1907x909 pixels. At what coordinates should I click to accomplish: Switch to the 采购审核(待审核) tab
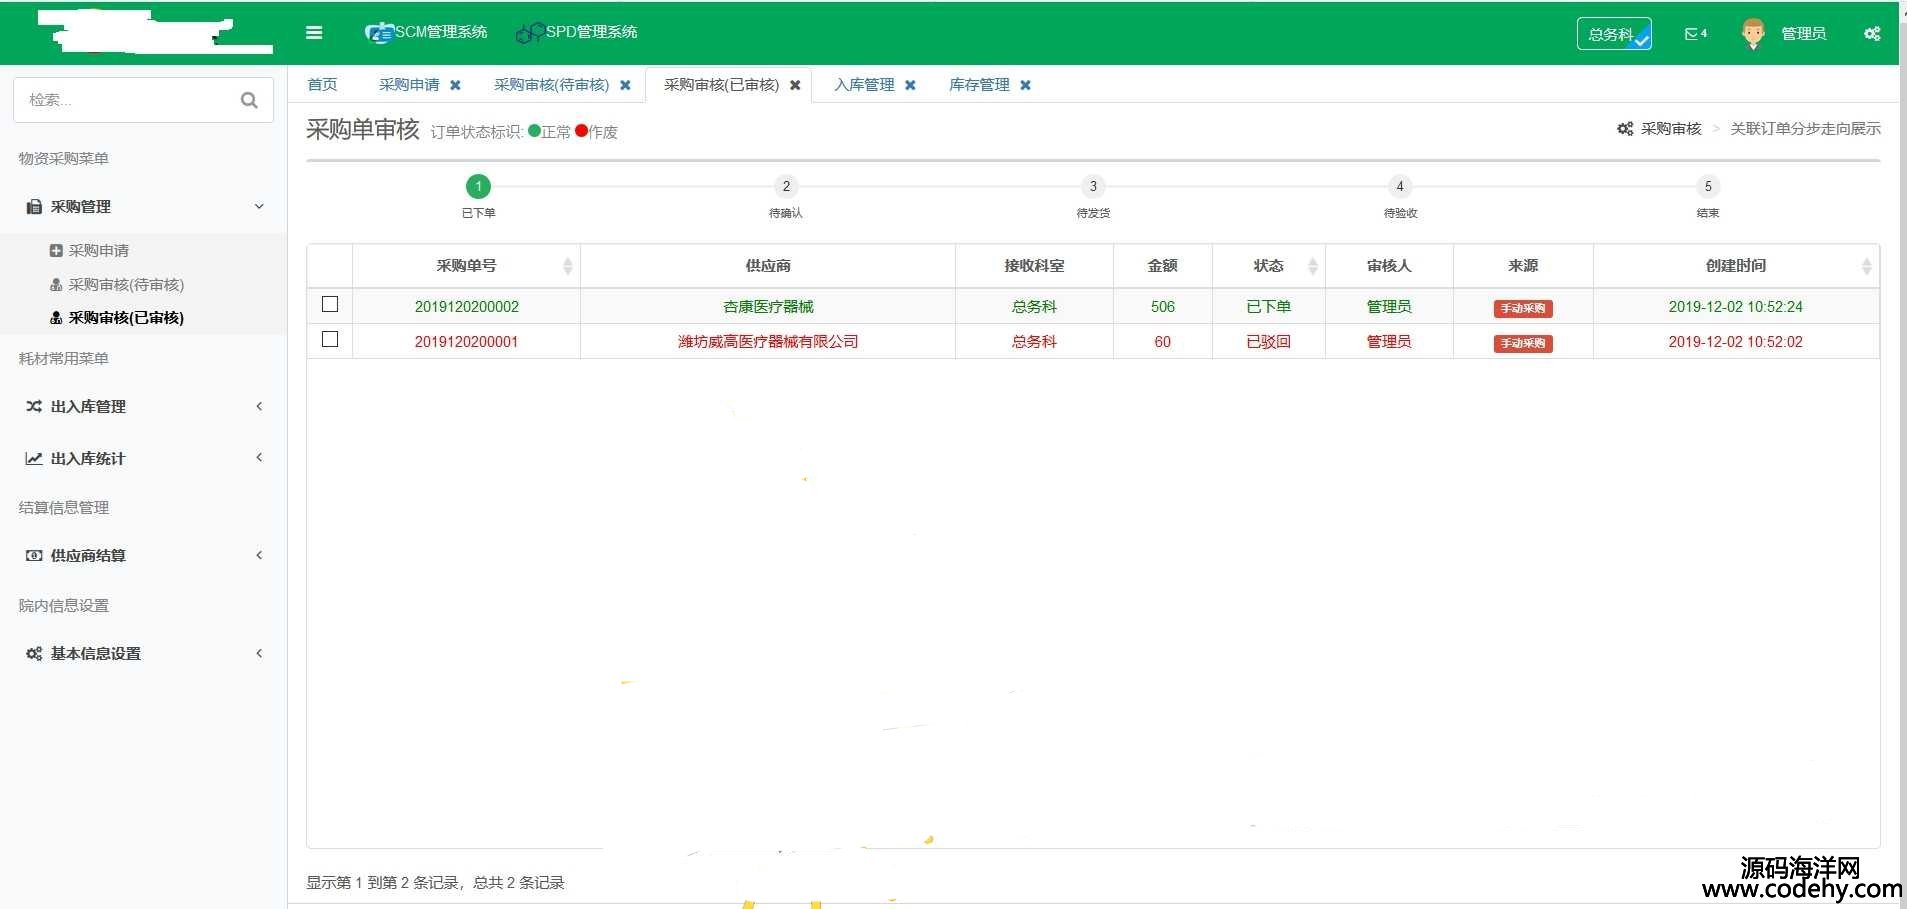[551, 85]
